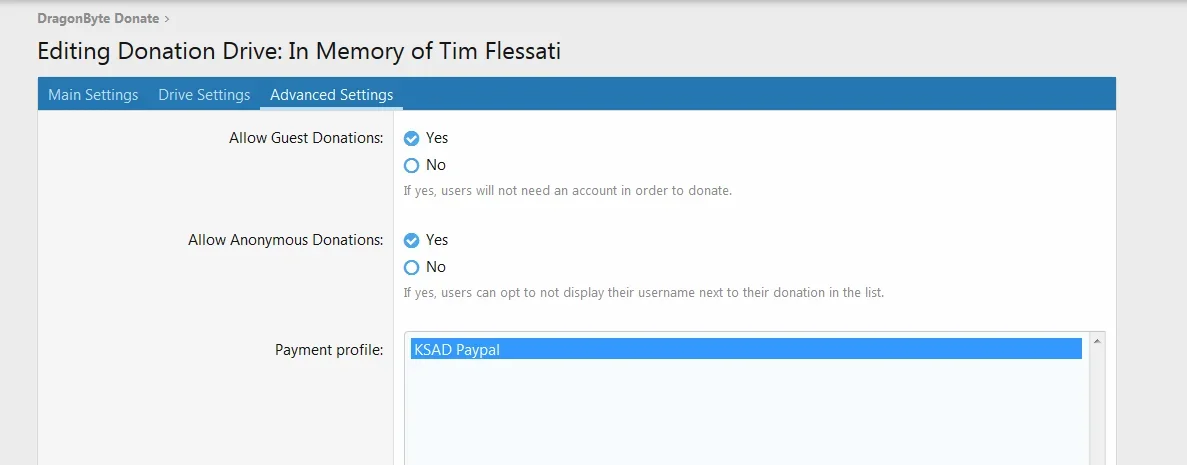Screen dimensions: 1187x465
Task: Click the breadcrumb chevron arrow
Action: 167,18
